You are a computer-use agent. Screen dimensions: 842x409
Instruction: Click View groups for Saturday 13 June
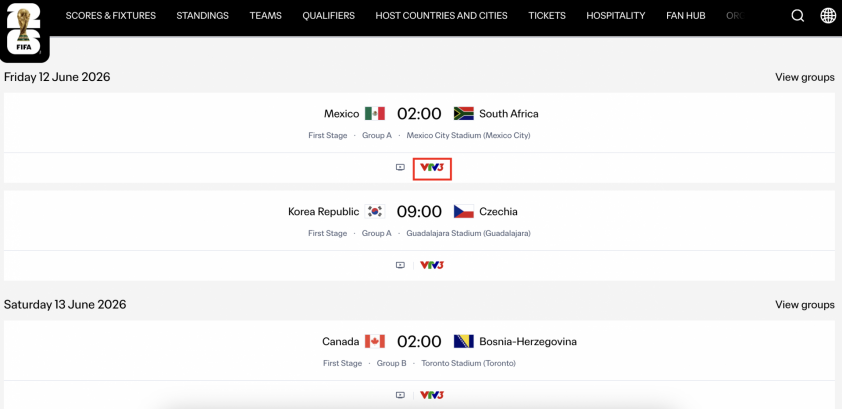pos(804,305)
